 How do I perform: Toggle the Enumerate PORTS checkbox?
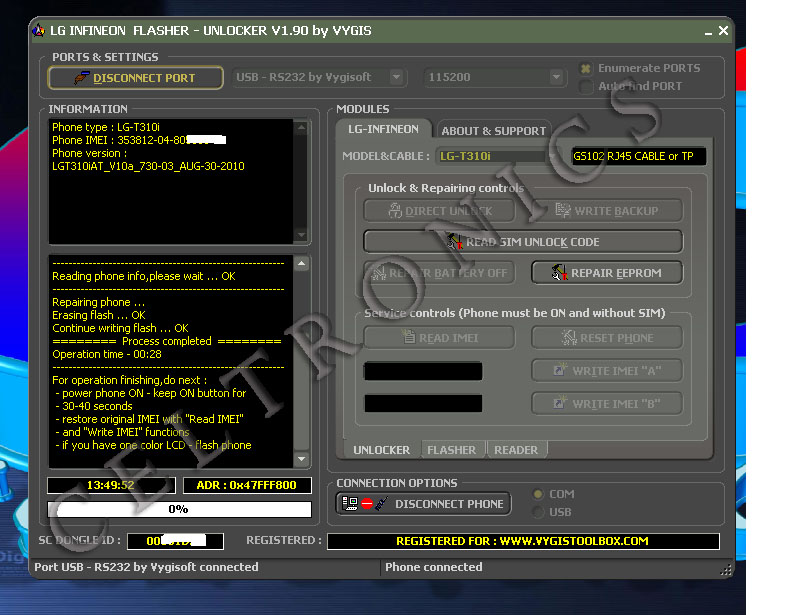586,68
